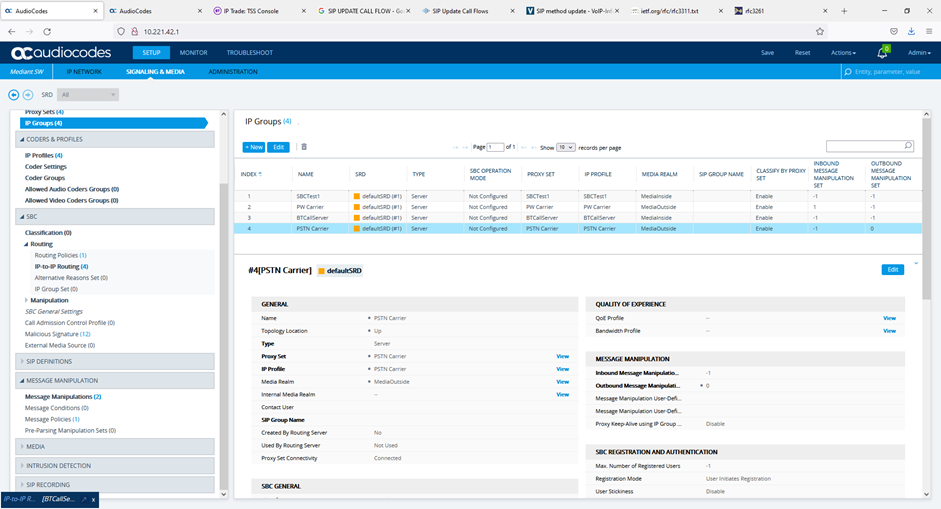Click the New button
The width and height of the screenshot is (941, 509).
pos(254,147)
